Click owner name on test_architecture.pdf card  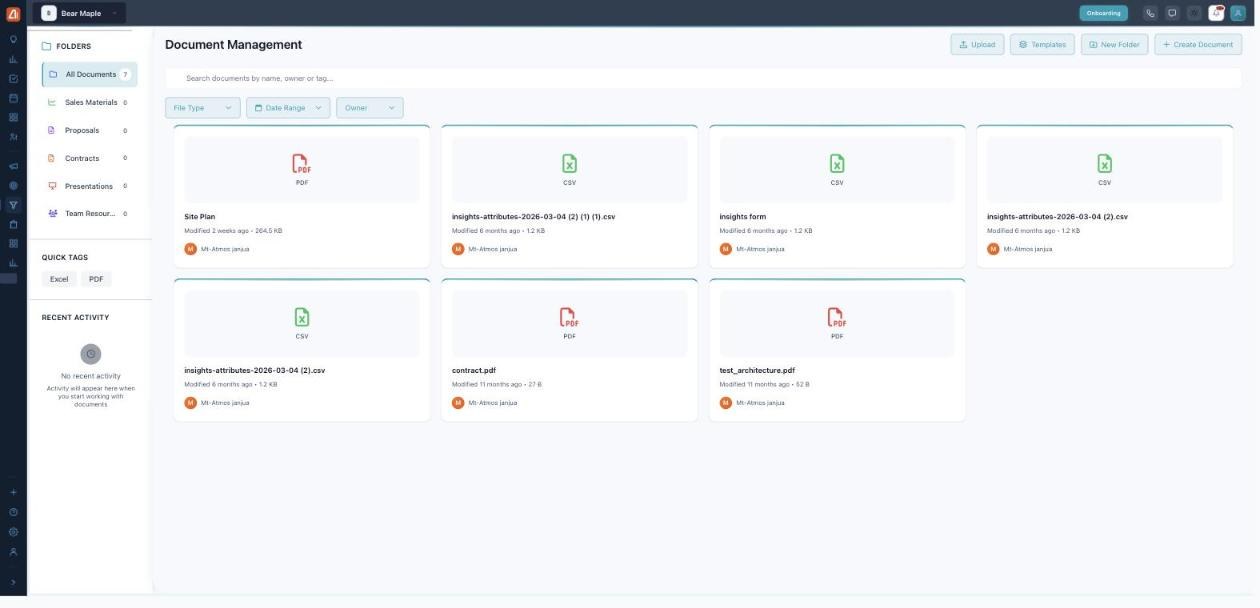(x=760, y=403)
